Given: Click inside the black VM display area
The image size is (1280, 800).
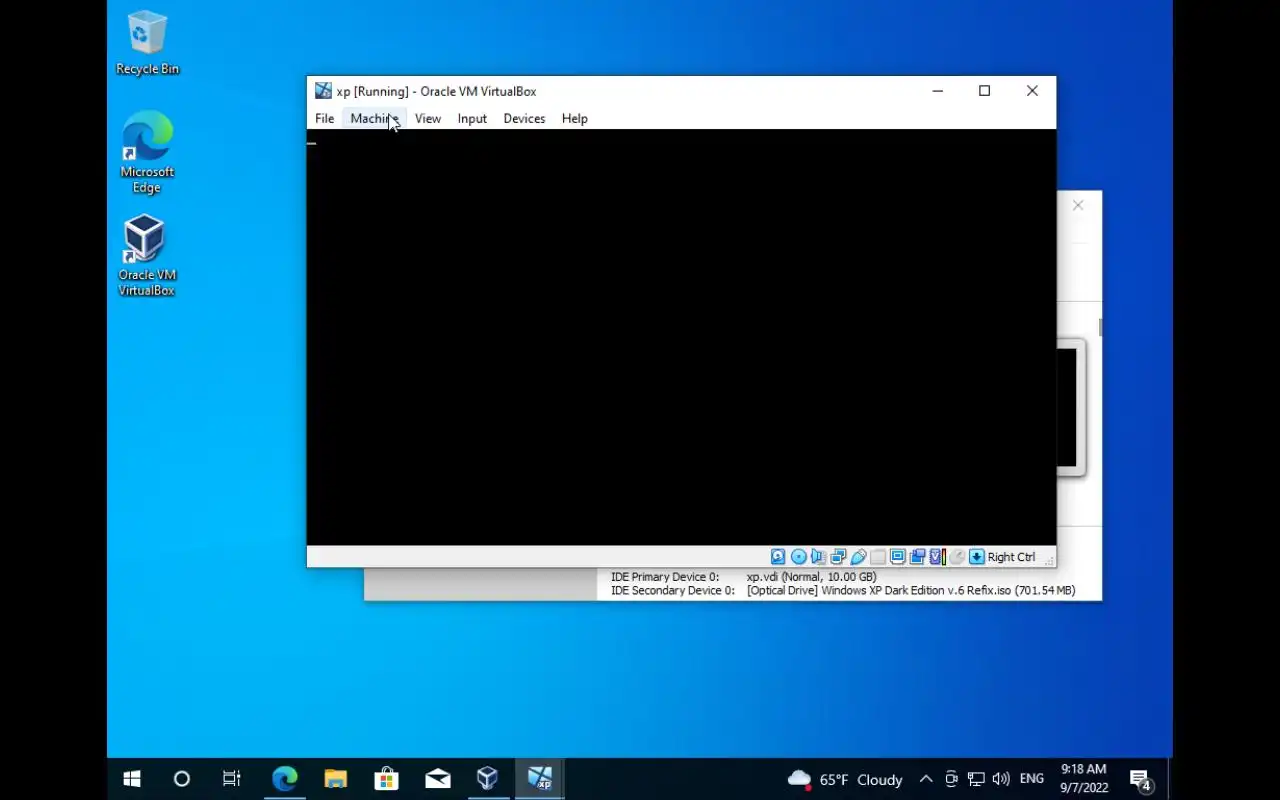Looking at the screenshot, I should (681, 337).
